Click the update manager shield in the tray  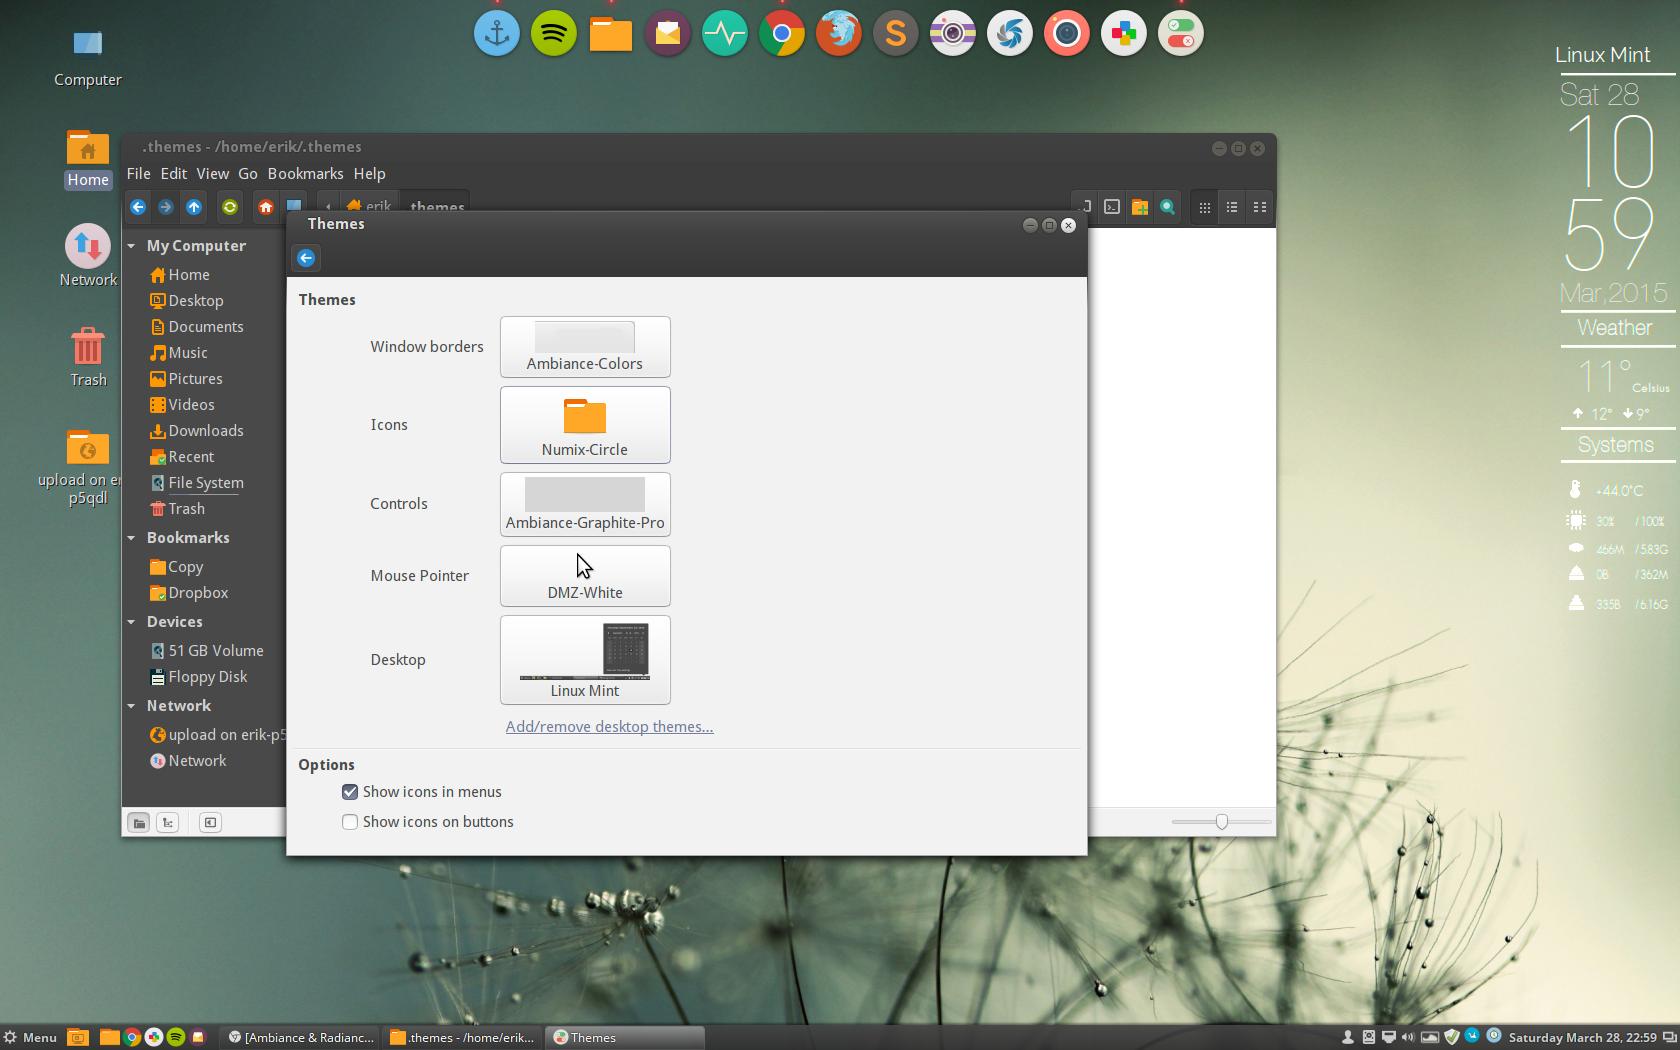point(1451,1037)
